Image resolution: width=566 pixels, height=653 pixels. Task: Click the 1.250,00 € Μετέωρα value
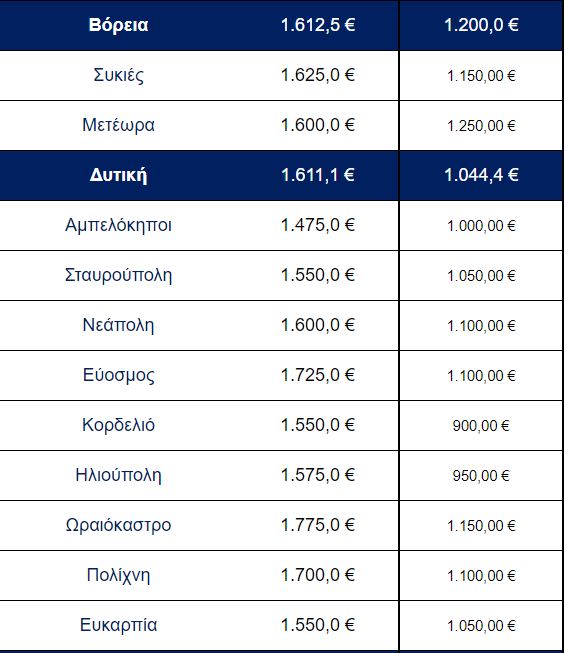[x=481, y=126]
